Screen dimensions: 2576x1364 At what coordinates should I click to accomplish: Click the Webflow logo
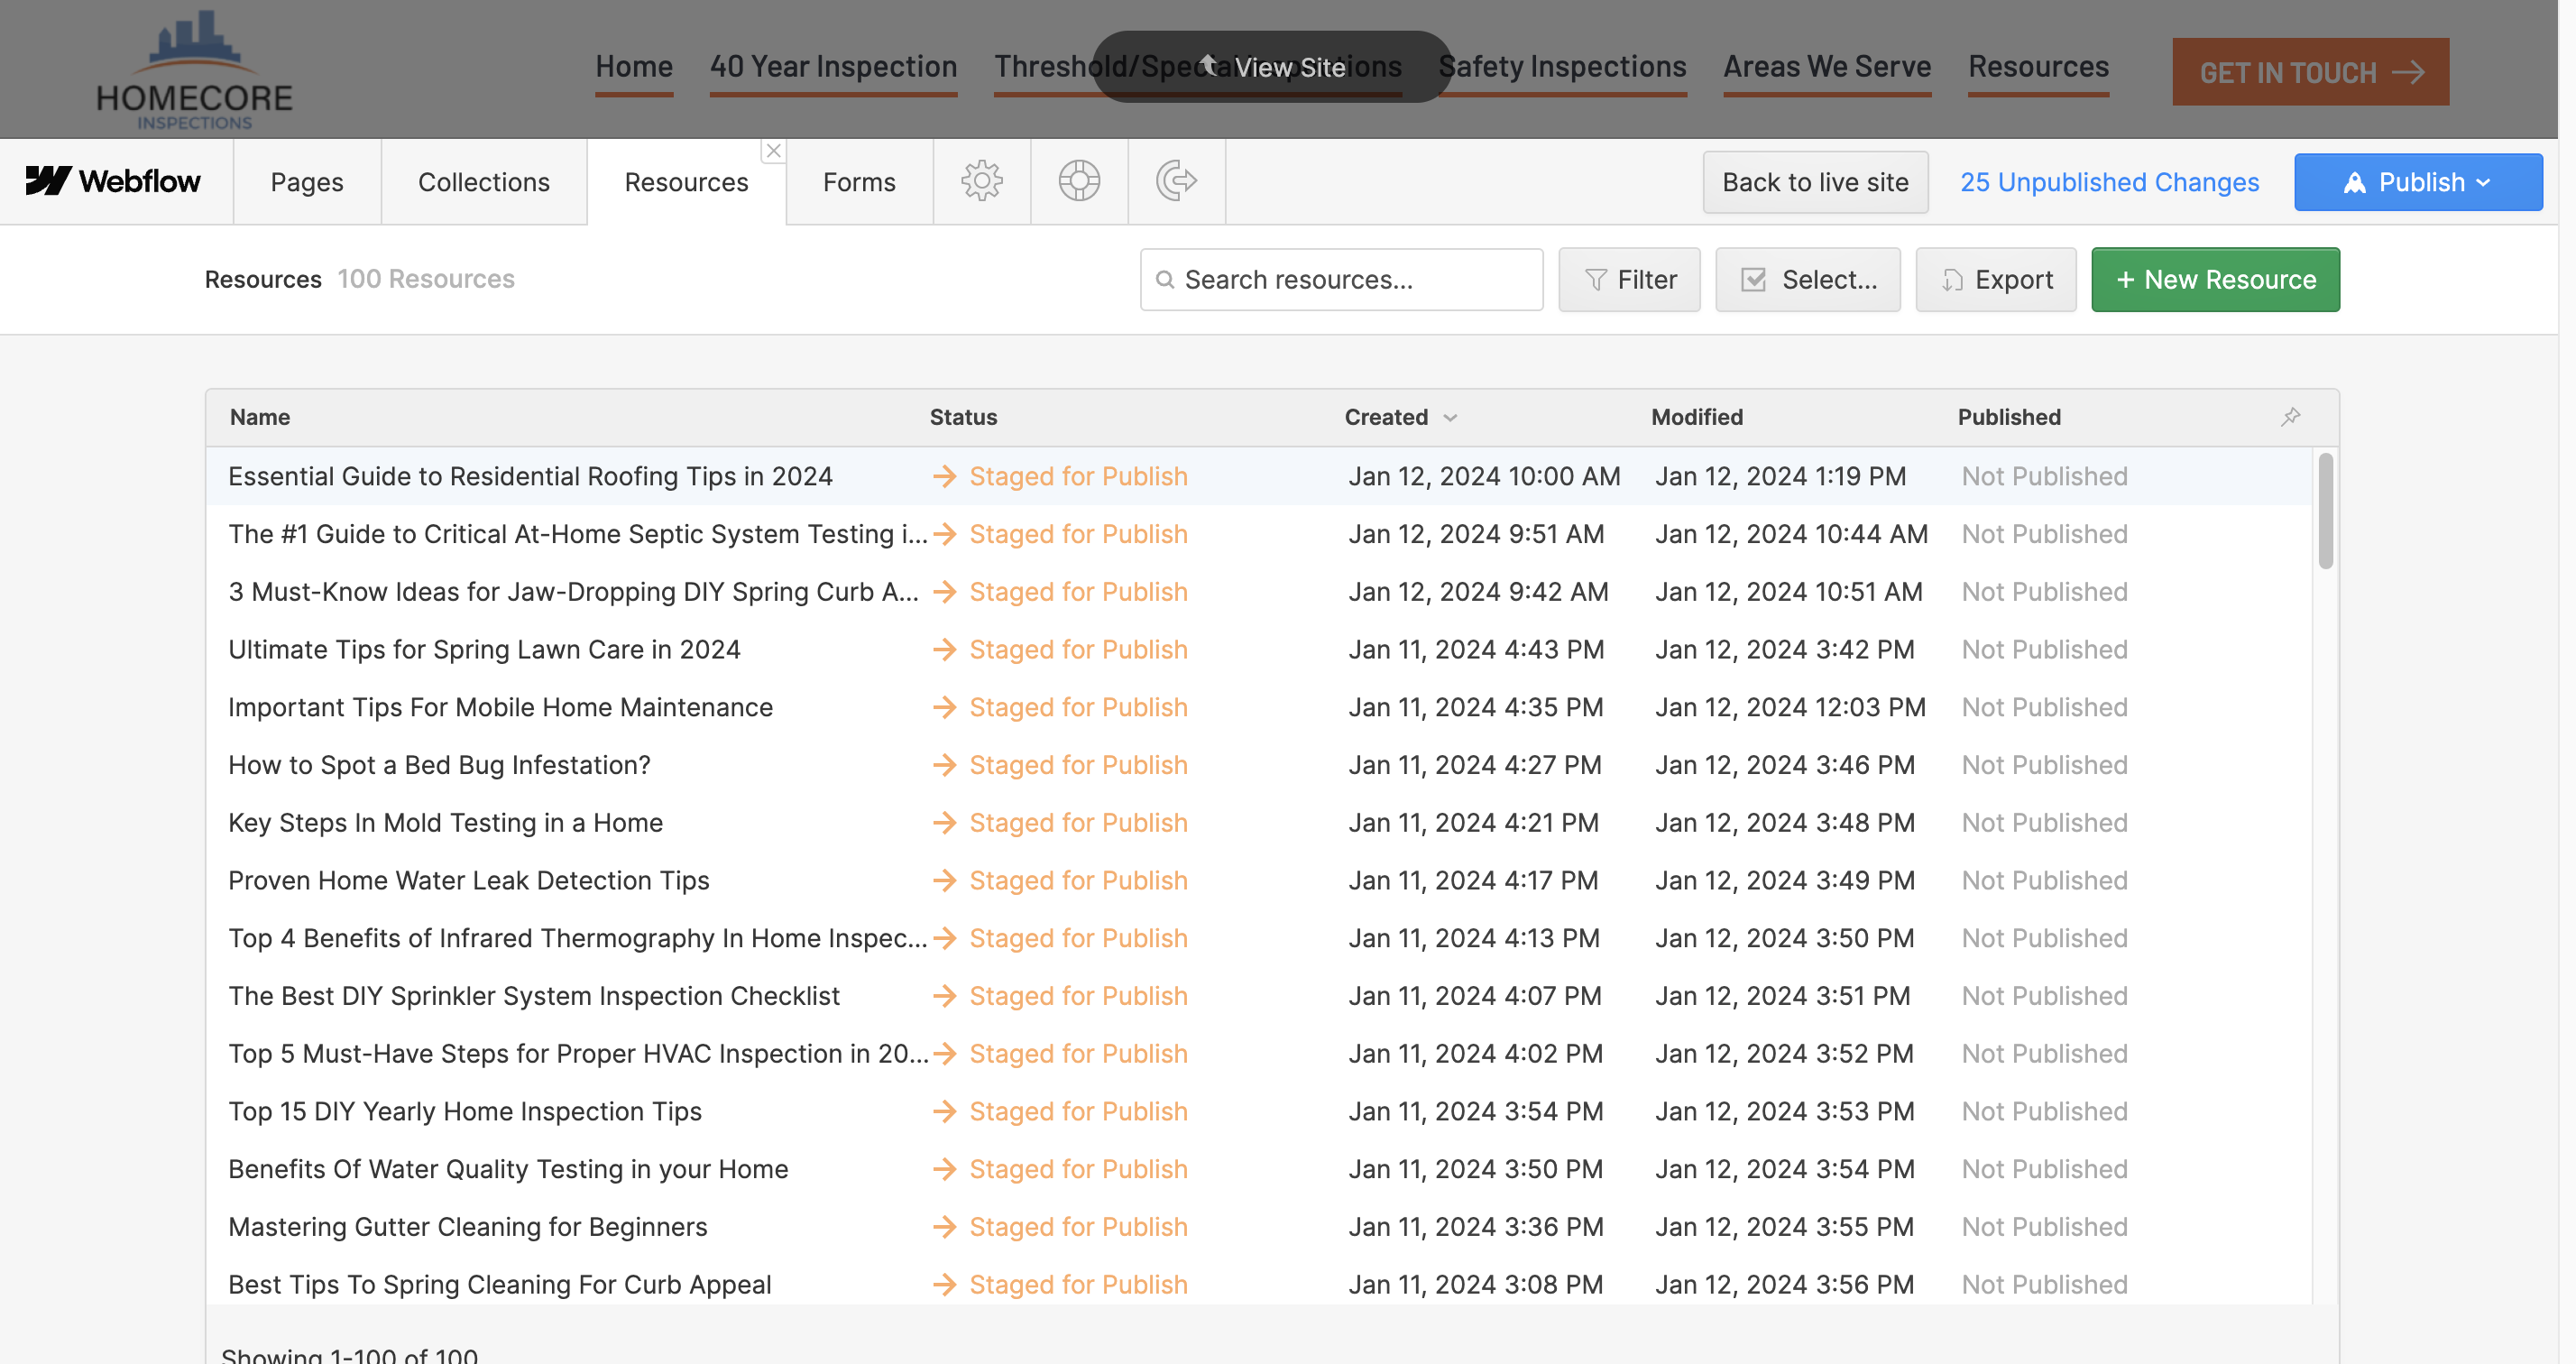pyautogui.click(x=113, y=181)
